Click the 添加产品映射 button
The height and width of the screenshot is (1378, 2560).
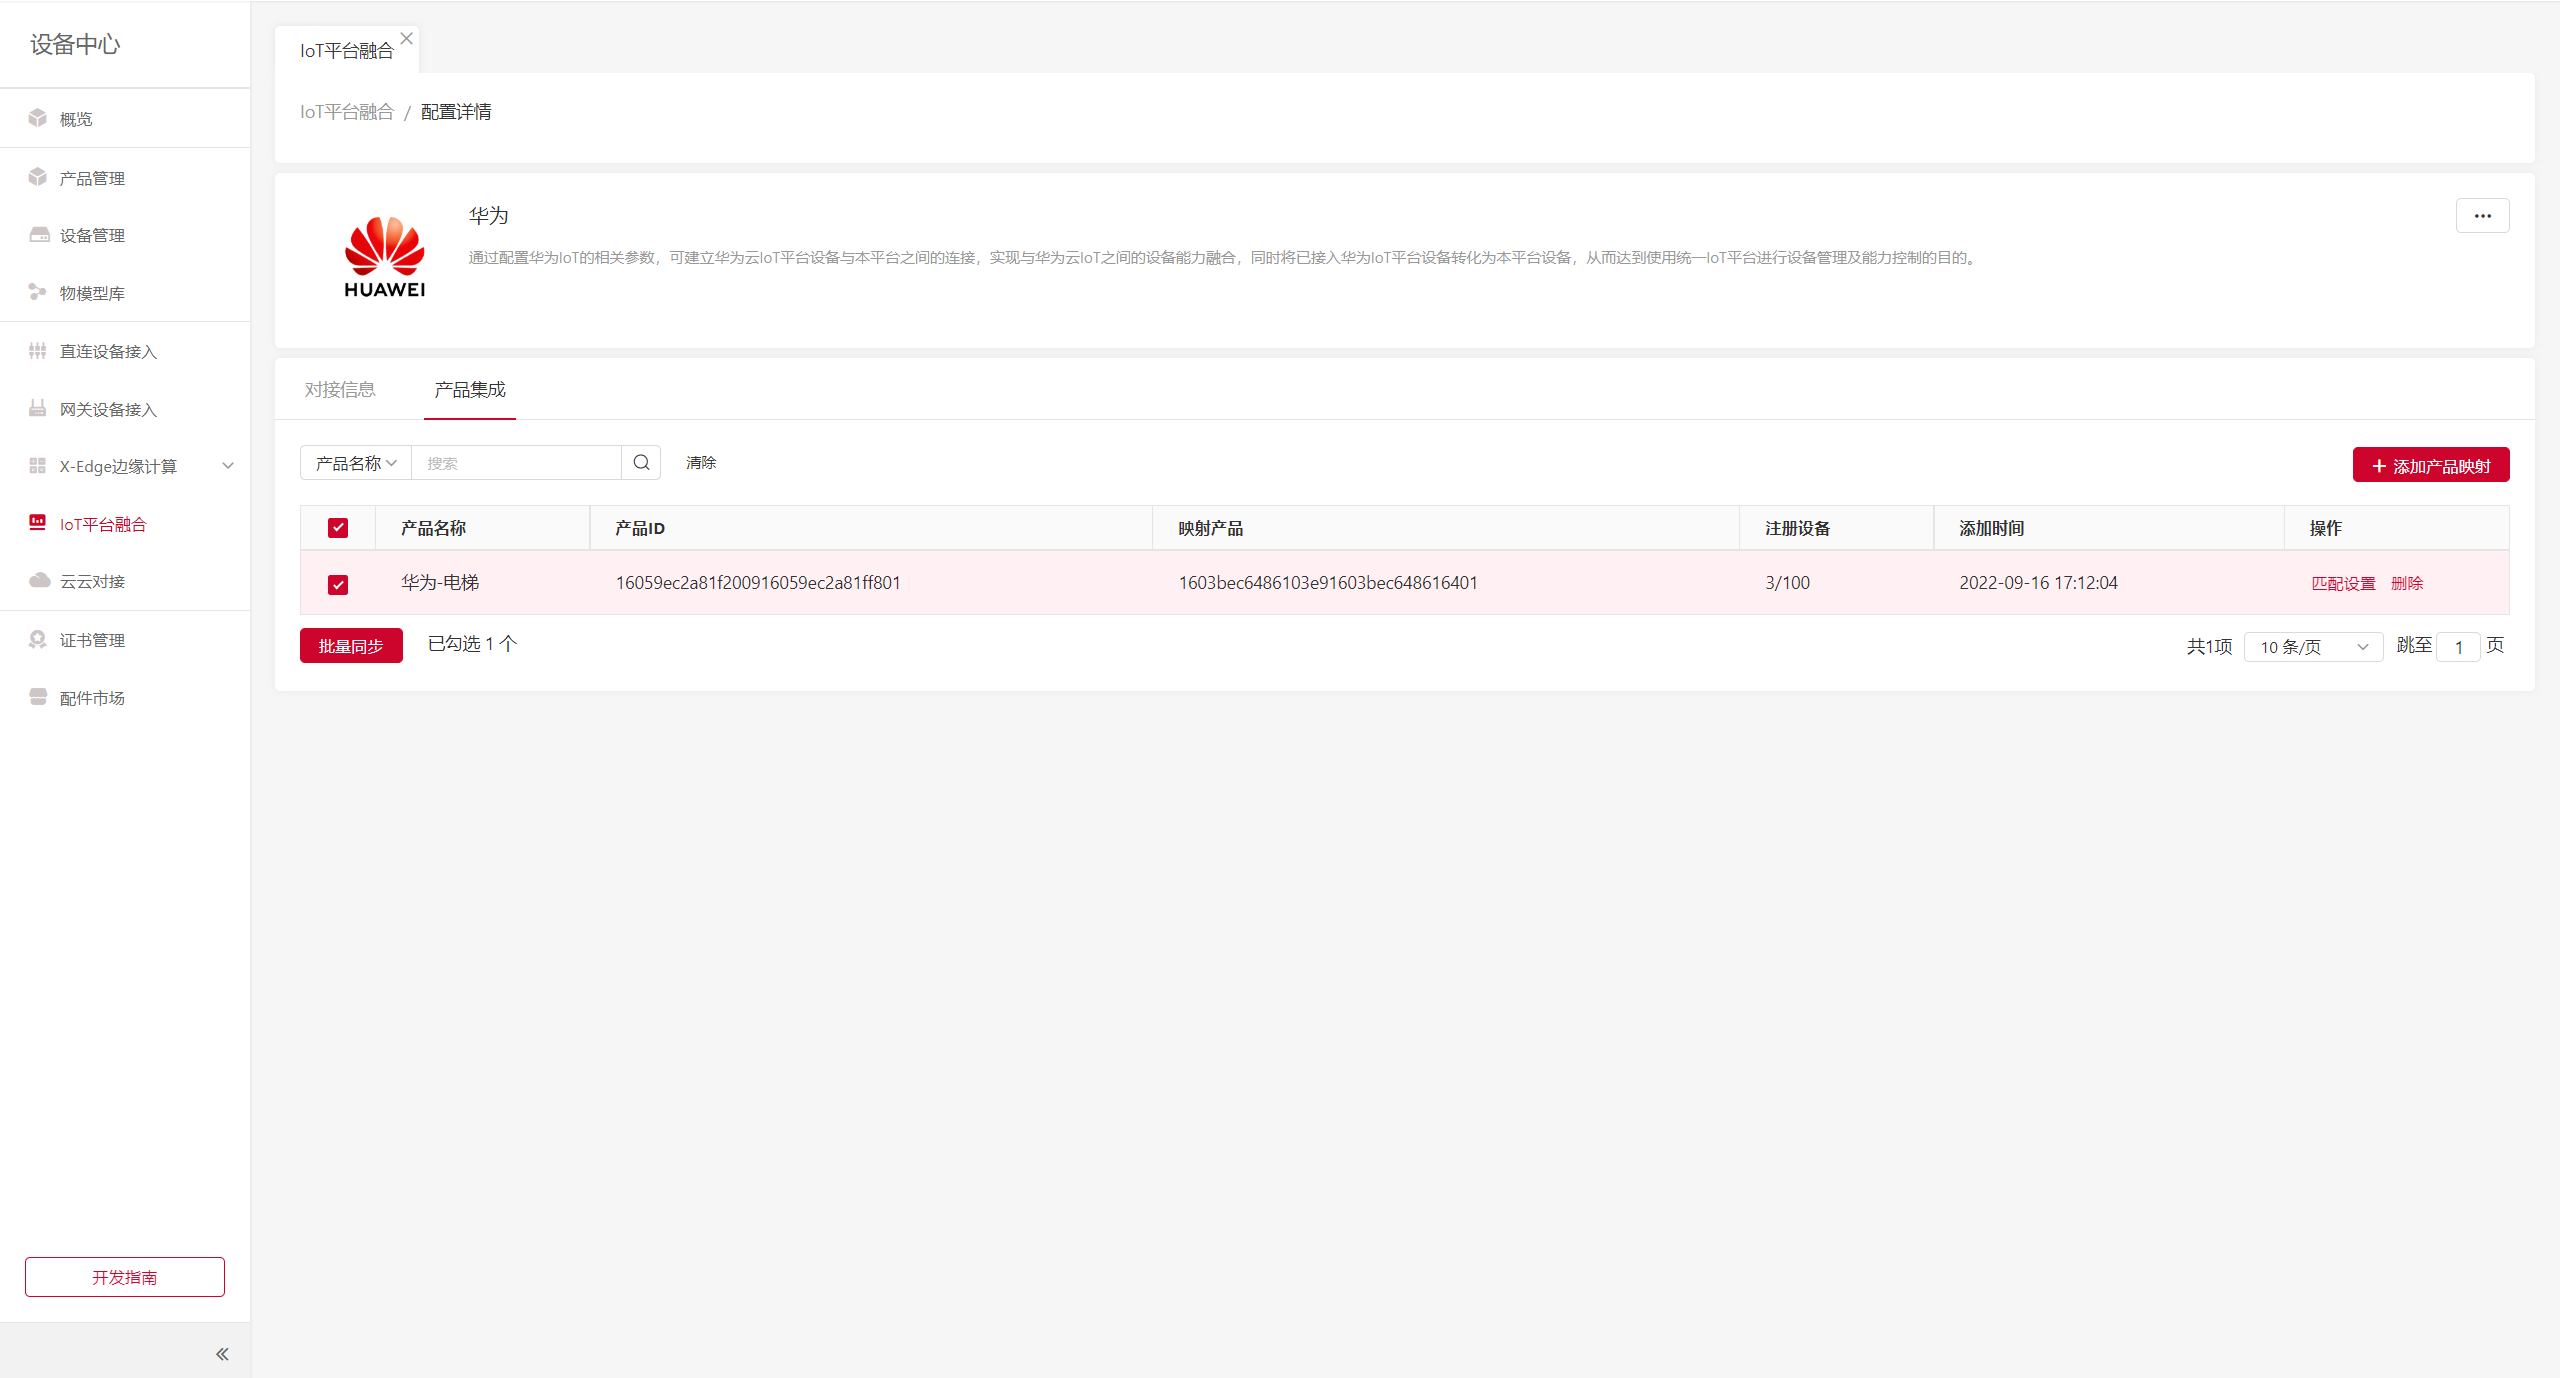(2430, 466)
